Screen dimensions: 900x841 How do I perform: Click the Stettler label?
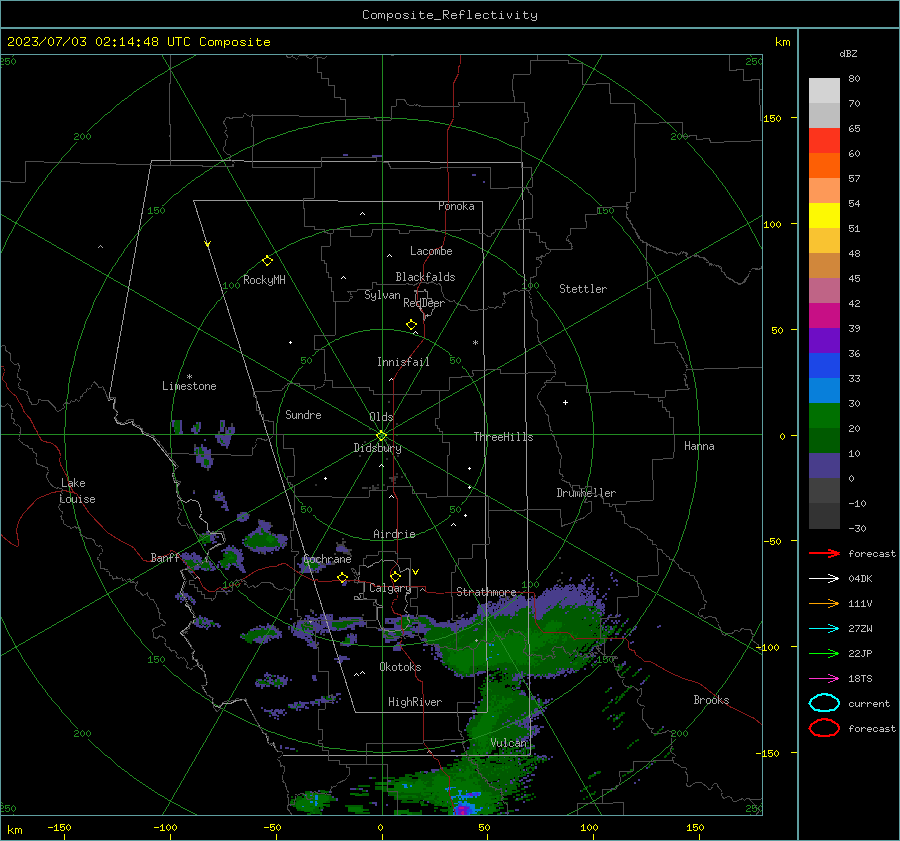coord(583,289)
